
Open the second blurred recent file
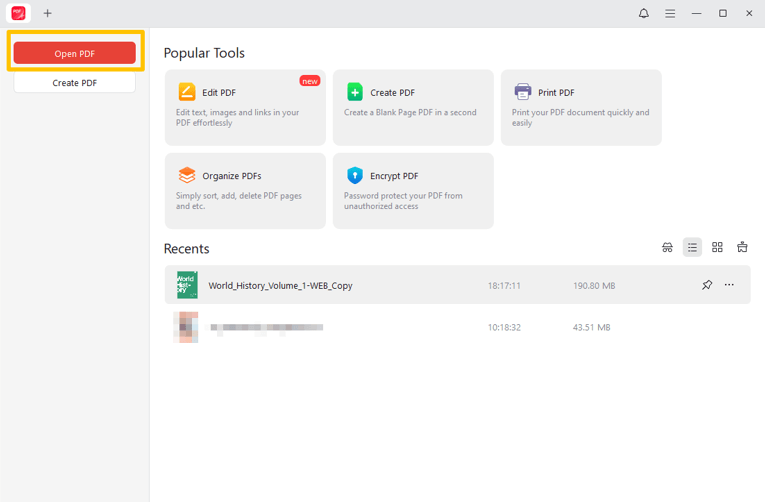click(266, 327)
